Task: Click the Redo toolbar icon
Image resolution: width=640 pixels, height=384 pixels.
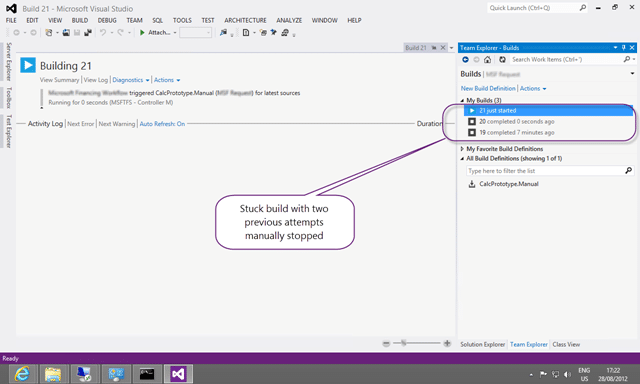Action: pyautogui.click(x=120, y=33)
